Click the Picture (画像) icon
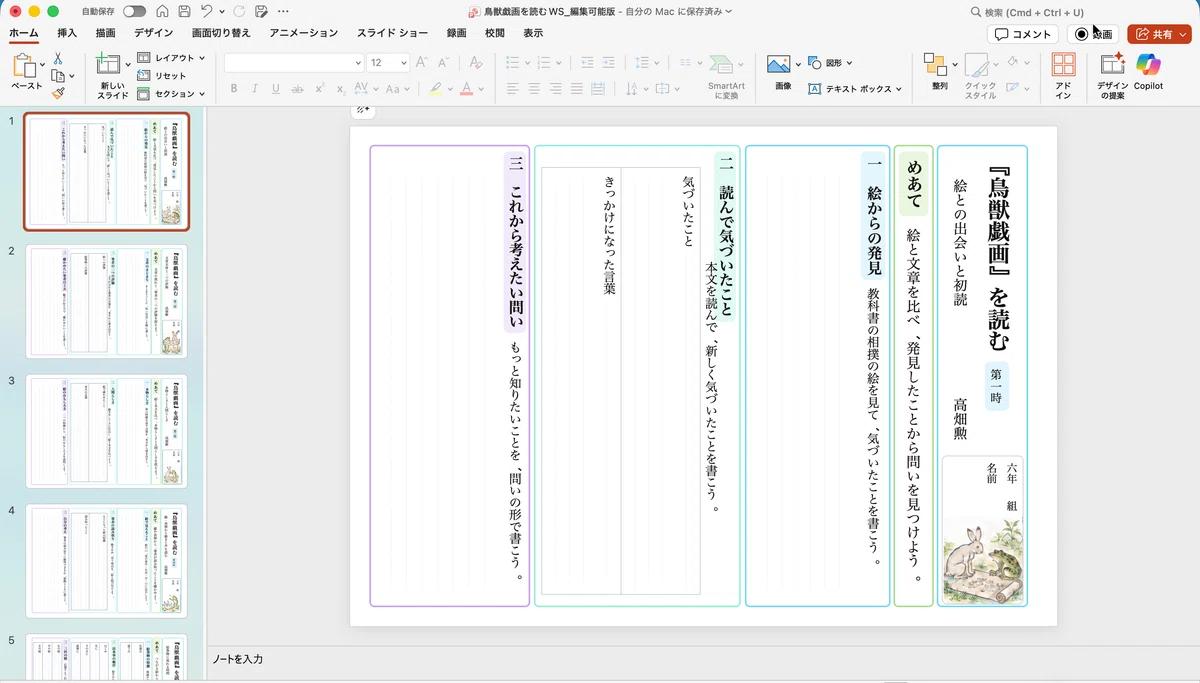Image resolution: width=1200 pixels, height=683 pixels. coord(779,65)
